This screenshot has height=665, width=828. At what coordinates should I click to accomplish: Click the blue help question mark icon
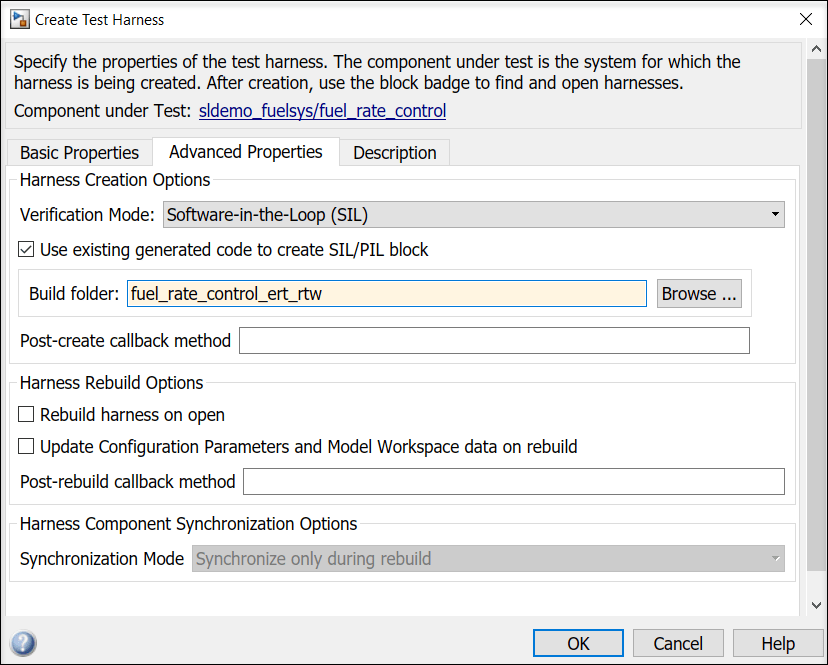pos(24,643)
